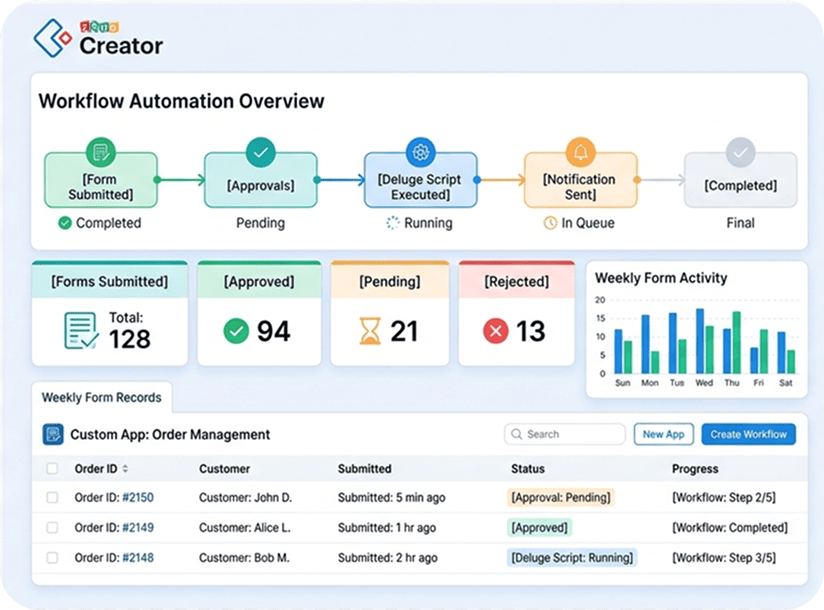Click the Create Workflow button

748,435
